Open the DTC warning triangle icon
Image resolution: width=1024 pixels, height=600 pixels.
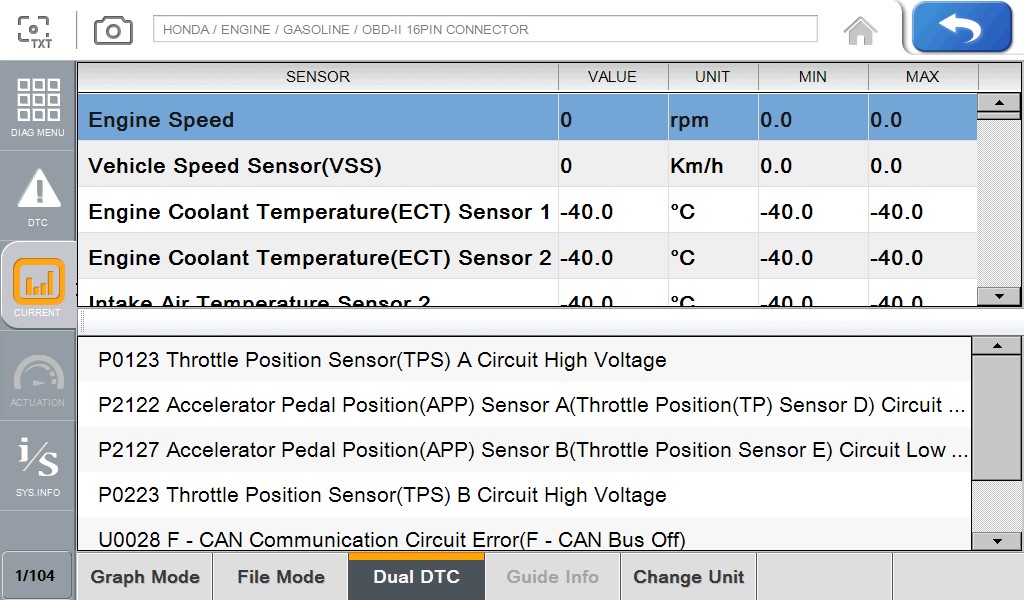38,195
